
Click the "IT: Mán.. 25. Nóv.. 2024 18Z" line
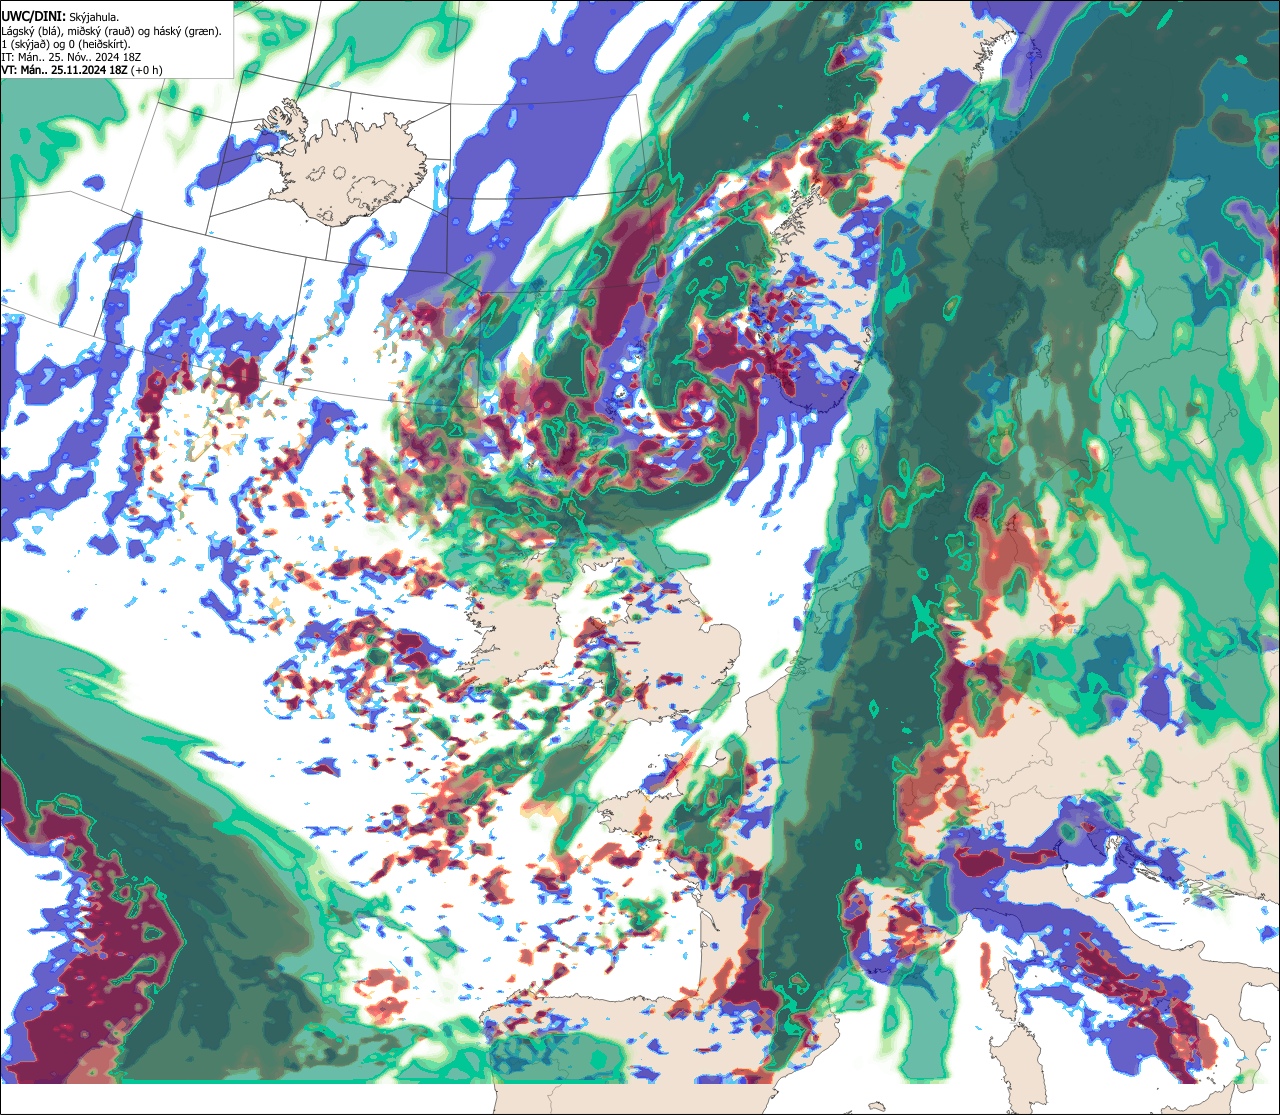click(x=72, y=56)
